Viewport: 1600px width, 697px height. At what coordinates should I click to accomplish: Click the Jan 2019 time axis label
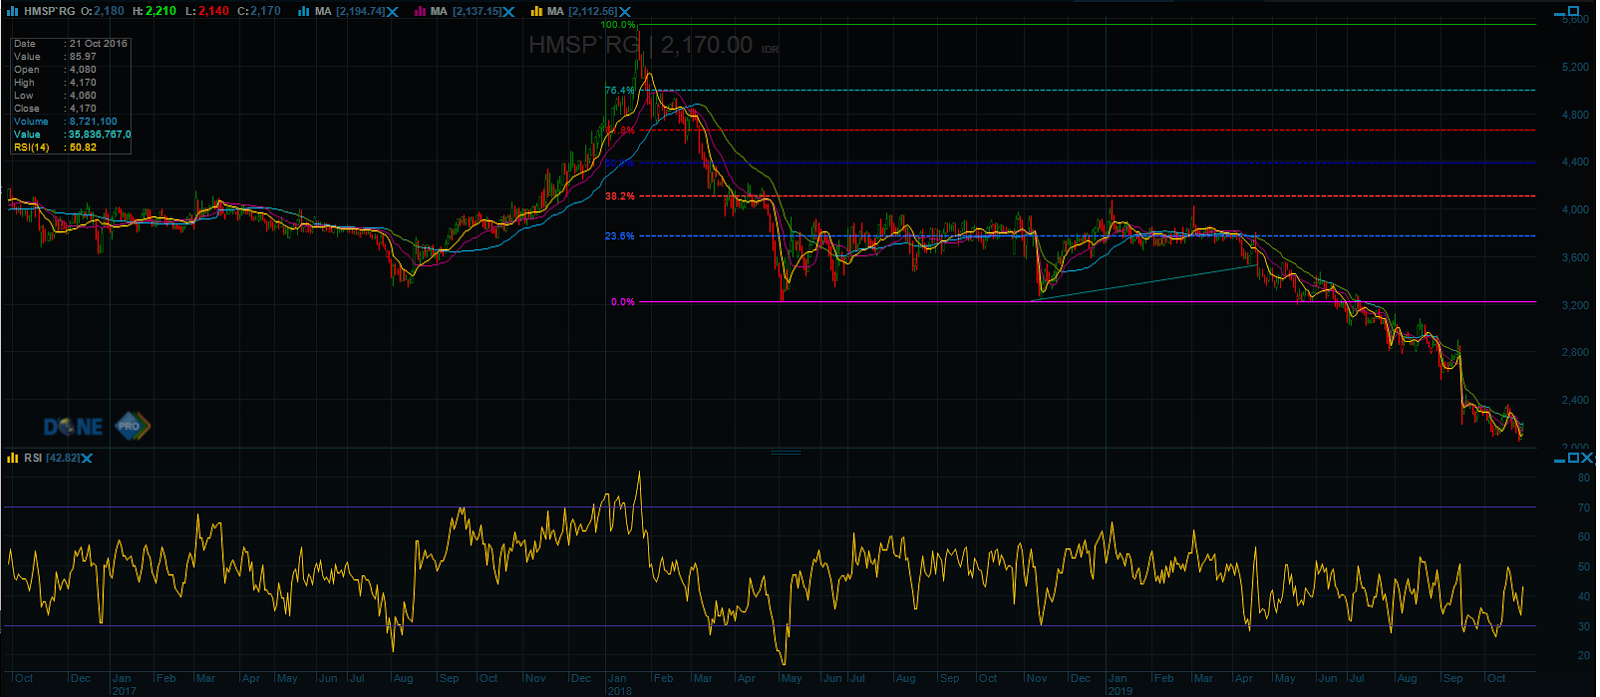[1119, 684]
